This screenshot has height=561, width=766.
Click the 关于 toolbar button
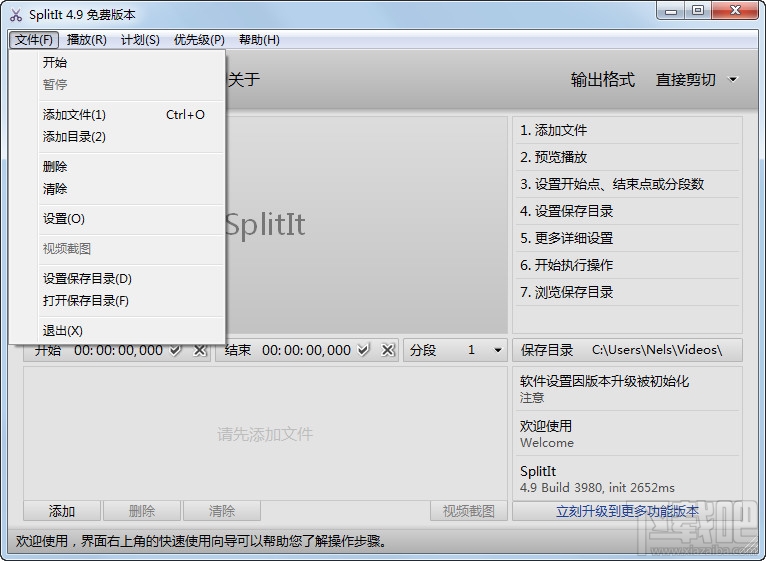pyautogui.click(x=243, y=79)
